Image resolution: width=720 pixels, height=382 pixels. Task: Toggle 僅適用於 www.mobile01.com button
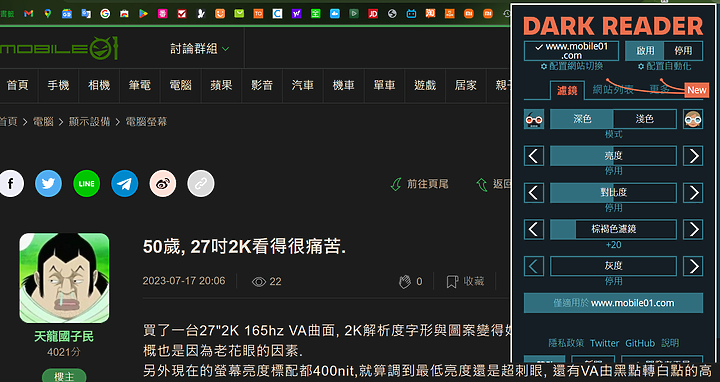coord(613,303)
